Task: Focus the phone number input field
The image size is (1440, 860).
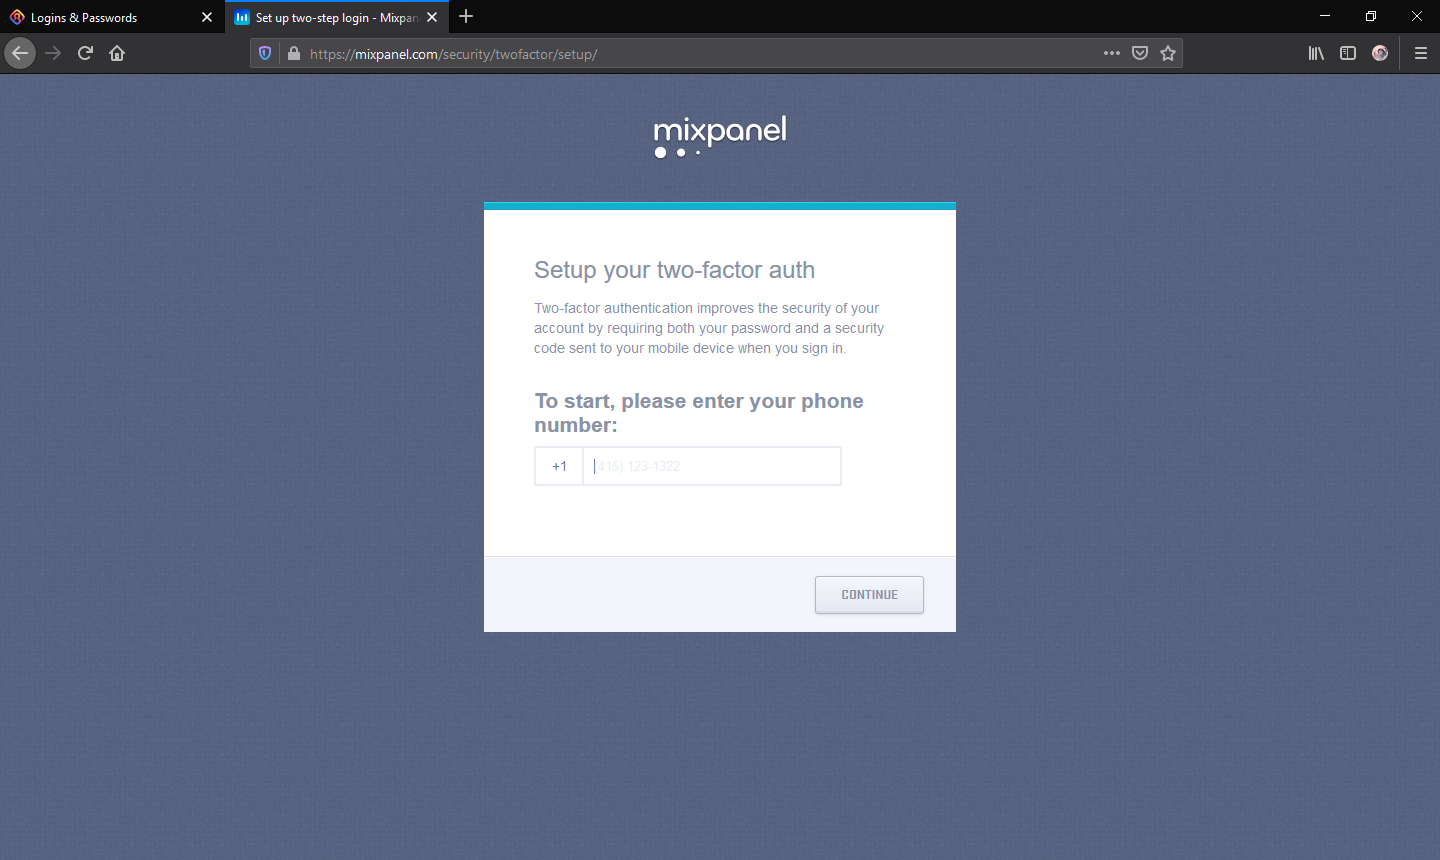Action: coord(712,466)
